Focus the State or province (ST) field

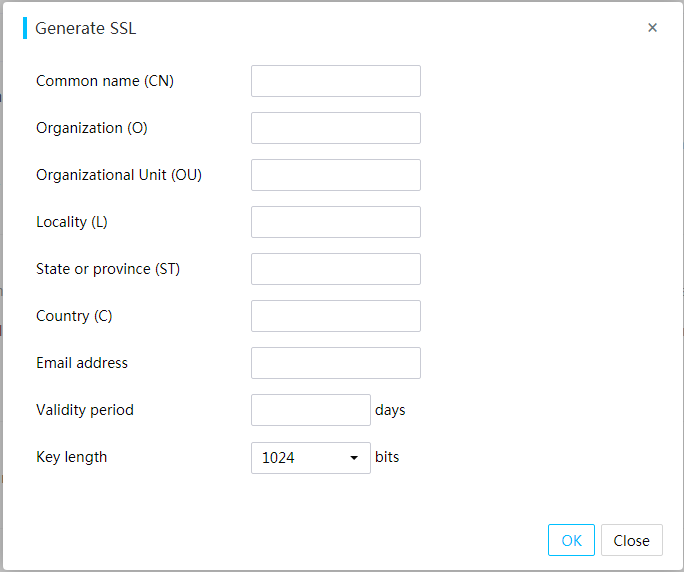(335, 269)
